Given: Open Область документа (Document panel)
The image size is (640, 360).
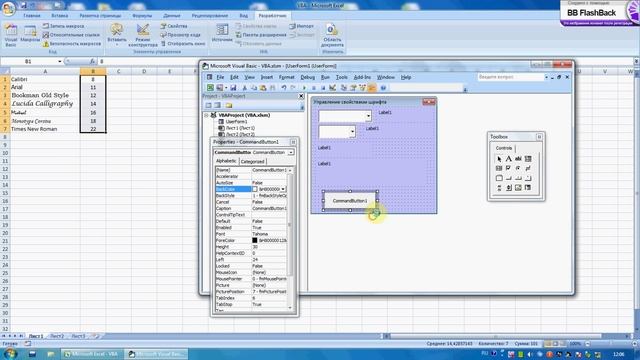Looking at the screenshot, I should point(332,35).
